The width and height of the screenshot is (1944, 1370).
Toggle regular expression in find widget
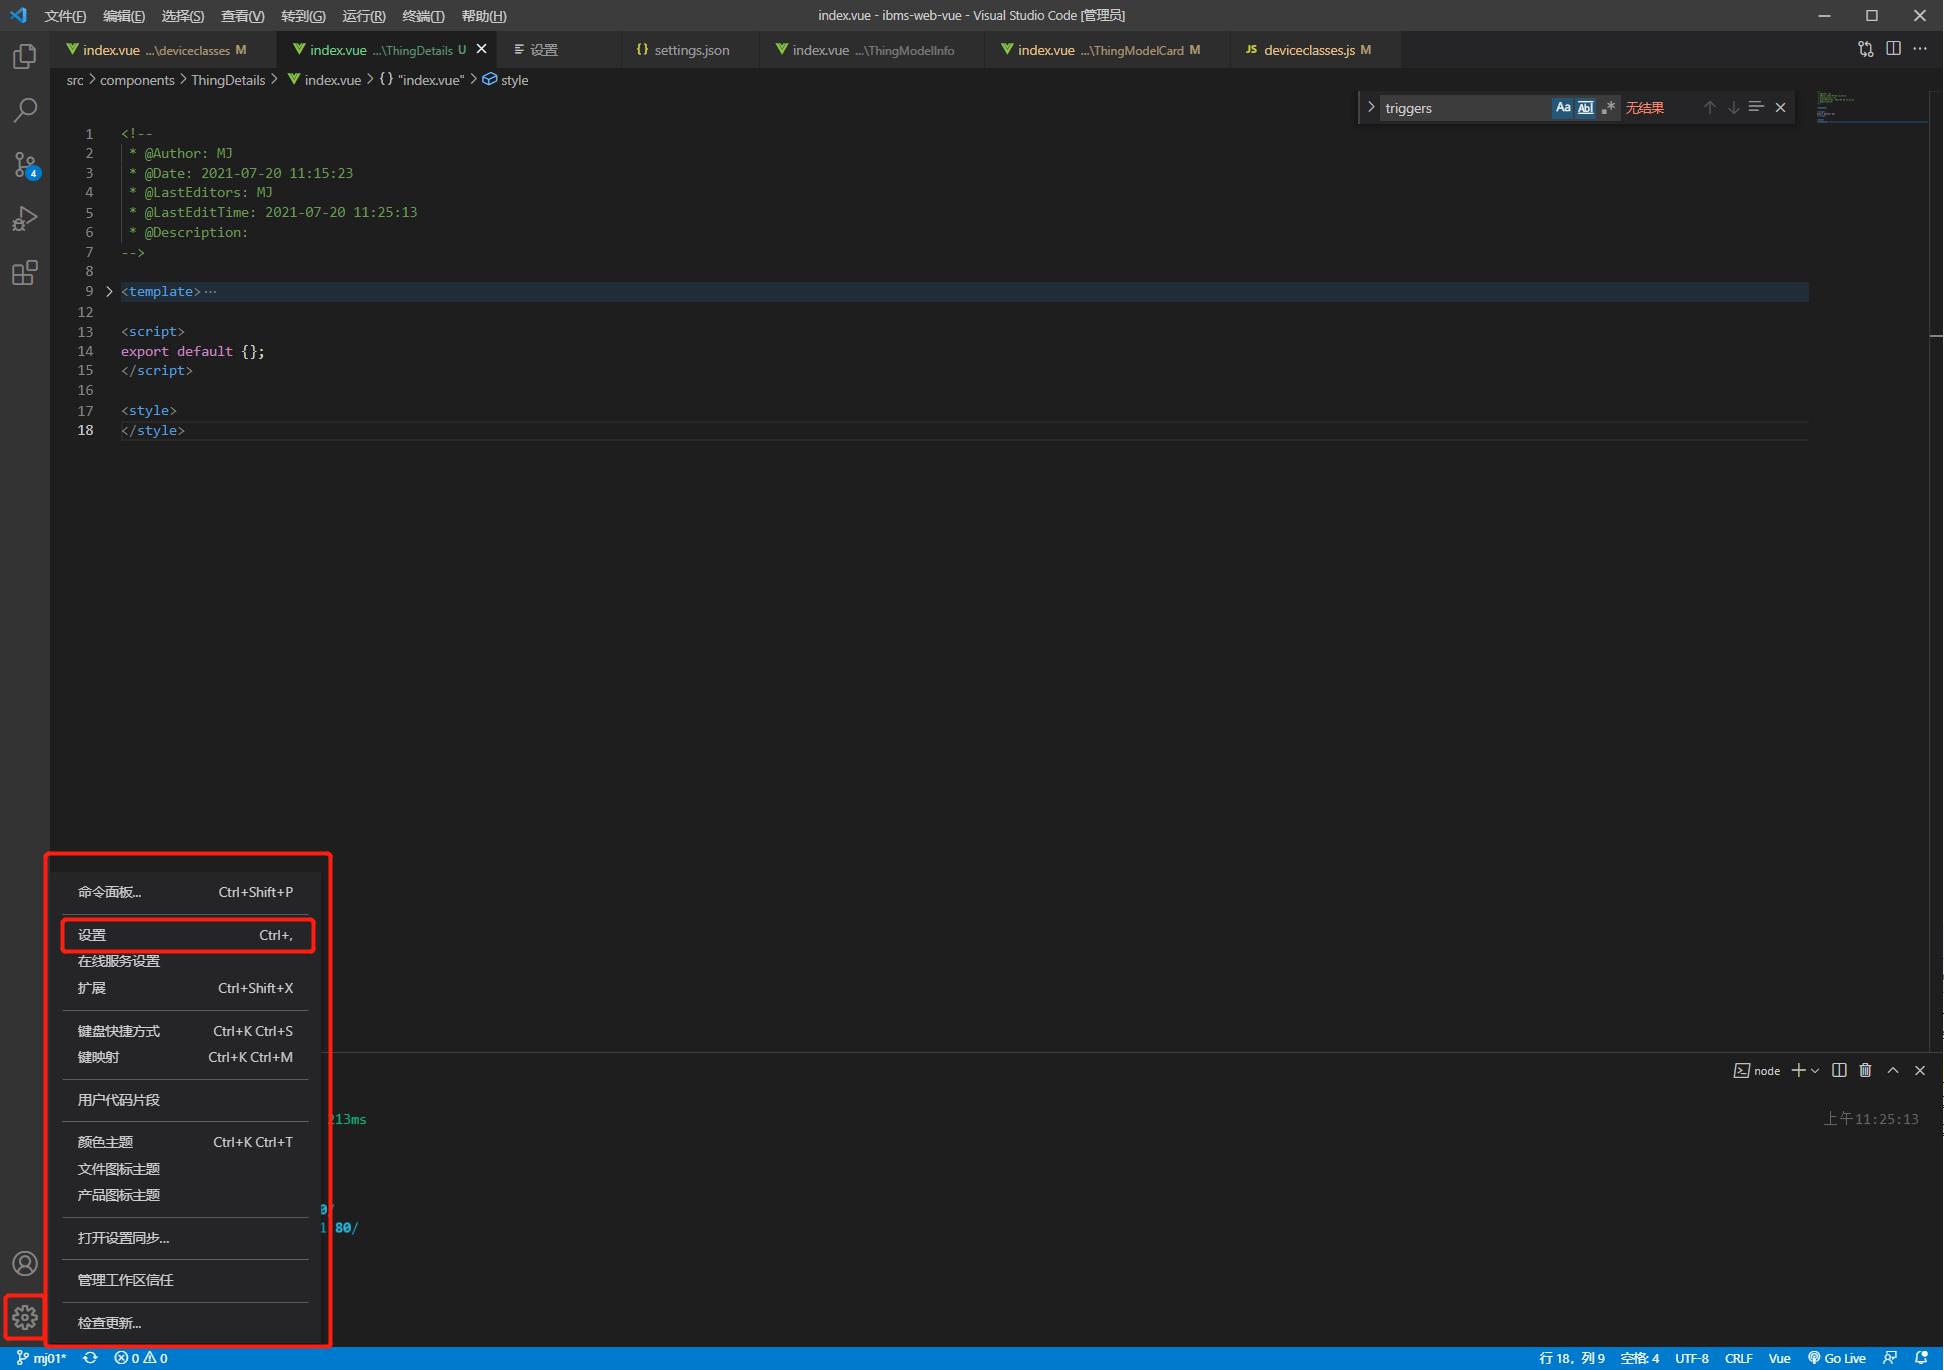[x=1608, y=107]
